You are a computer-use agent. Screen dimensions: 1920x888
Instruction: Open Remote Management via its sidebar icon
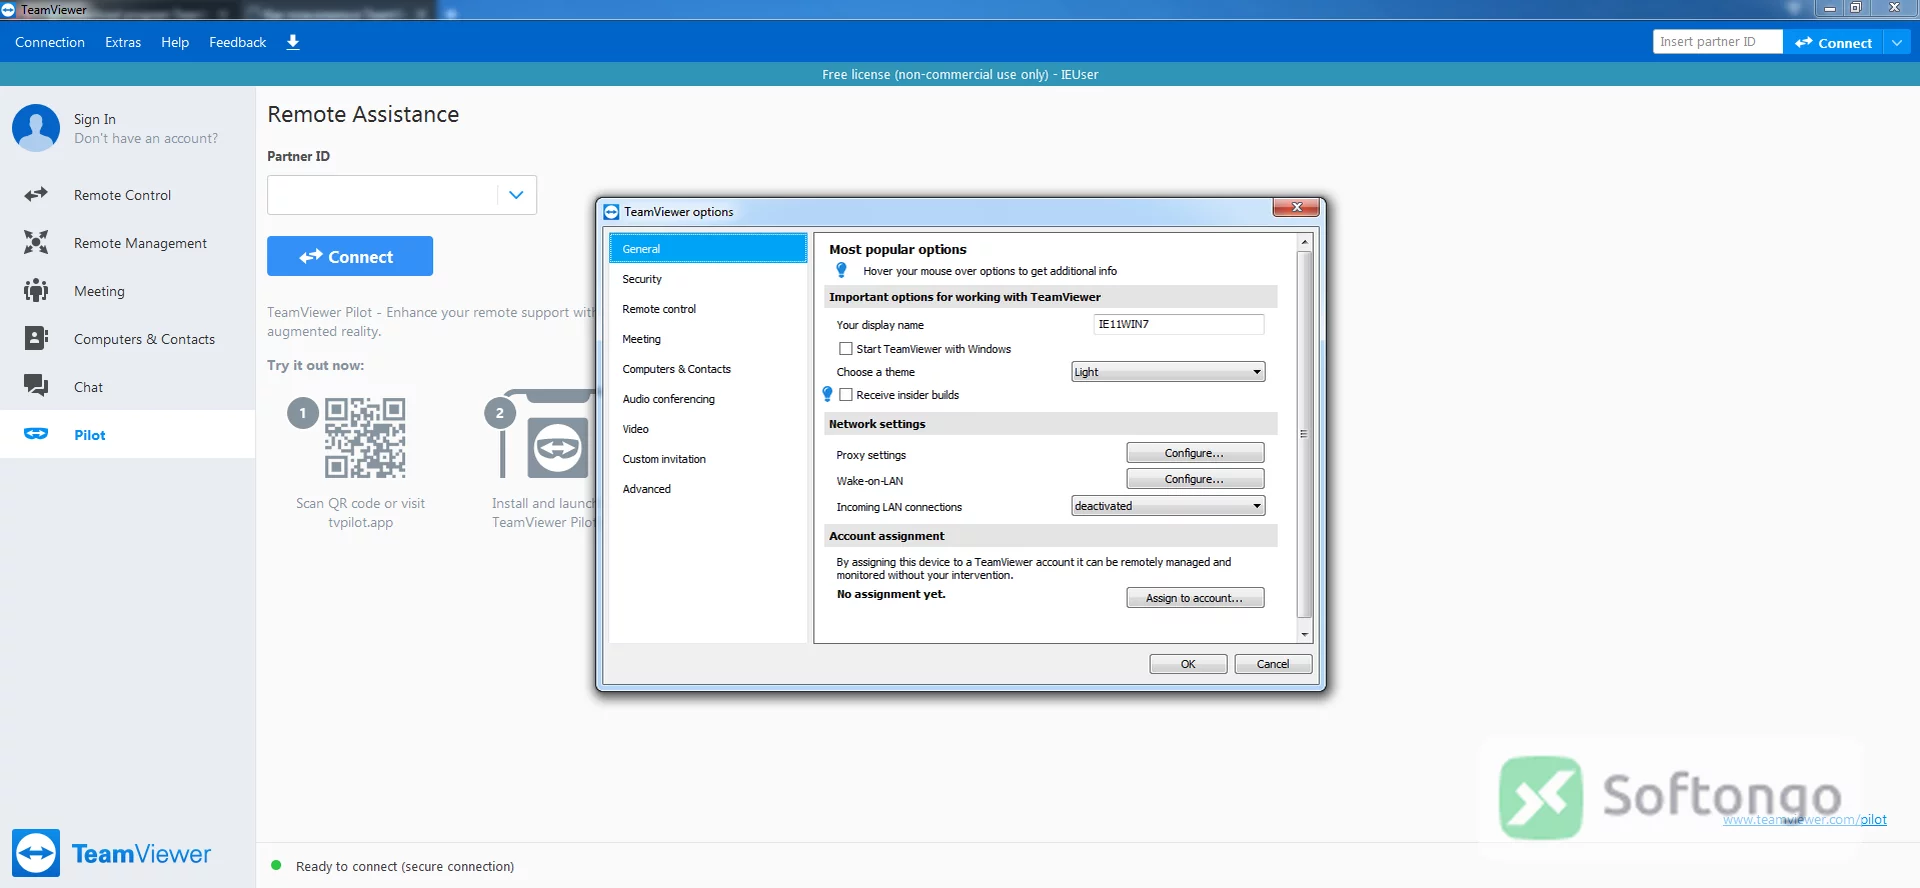pyautogui.click(x=36, y=243)
